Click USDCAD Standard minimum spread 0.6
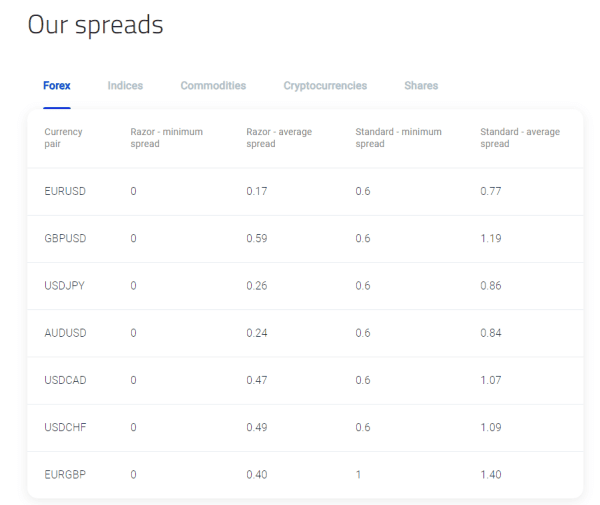 [x=363, y=380]
